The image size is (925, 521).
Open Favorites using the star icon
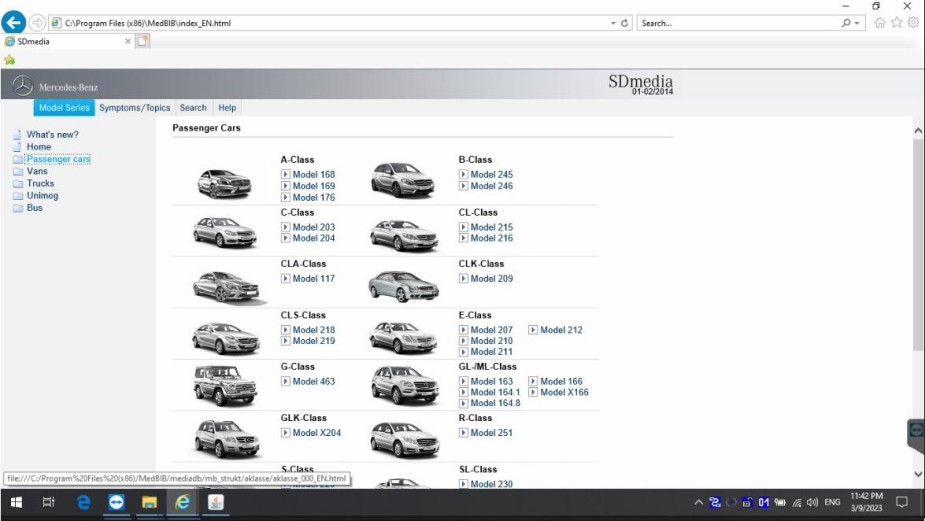[897, 22]
